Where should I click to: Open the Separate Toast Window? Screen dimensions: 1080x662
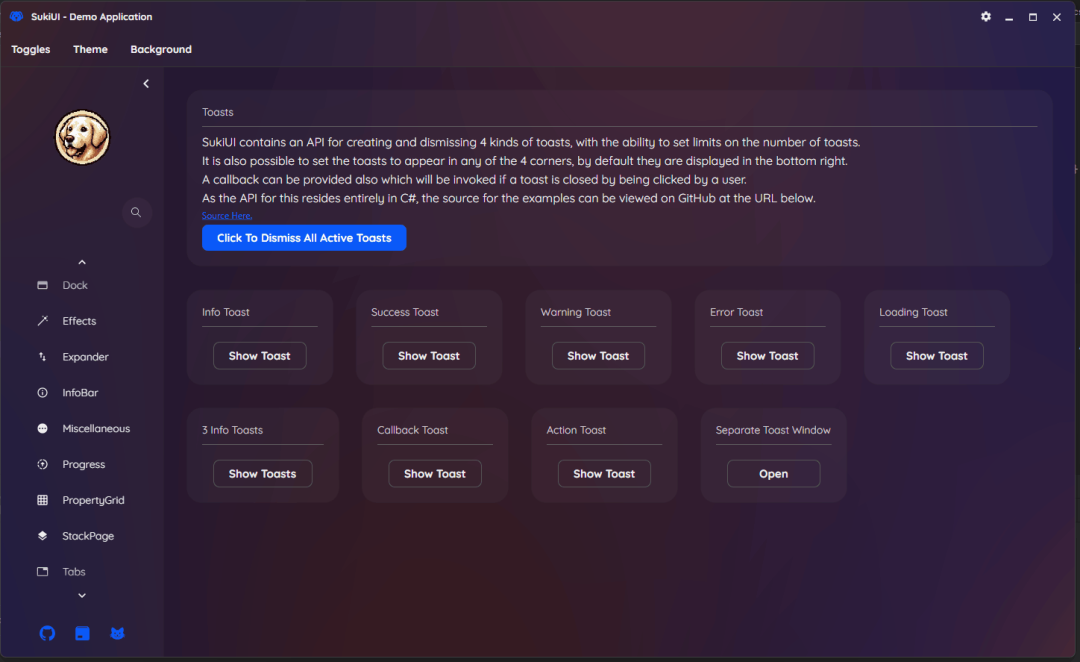click(x=773, y=473)
